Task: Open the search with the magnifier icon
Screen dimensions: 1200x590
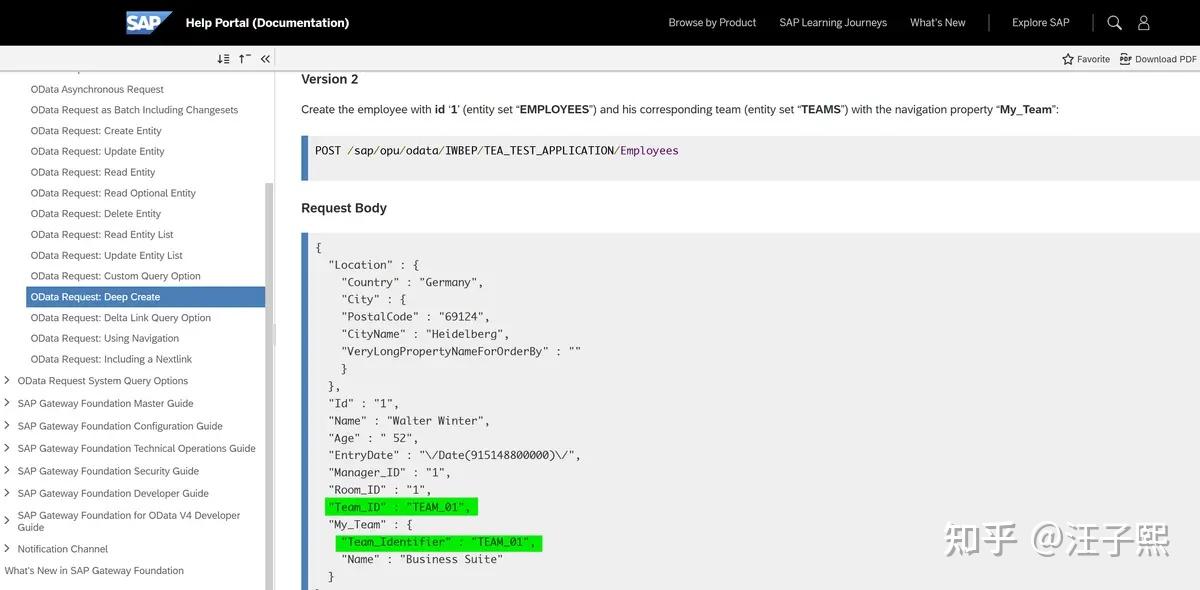Action: click(x=1113, y=21)
